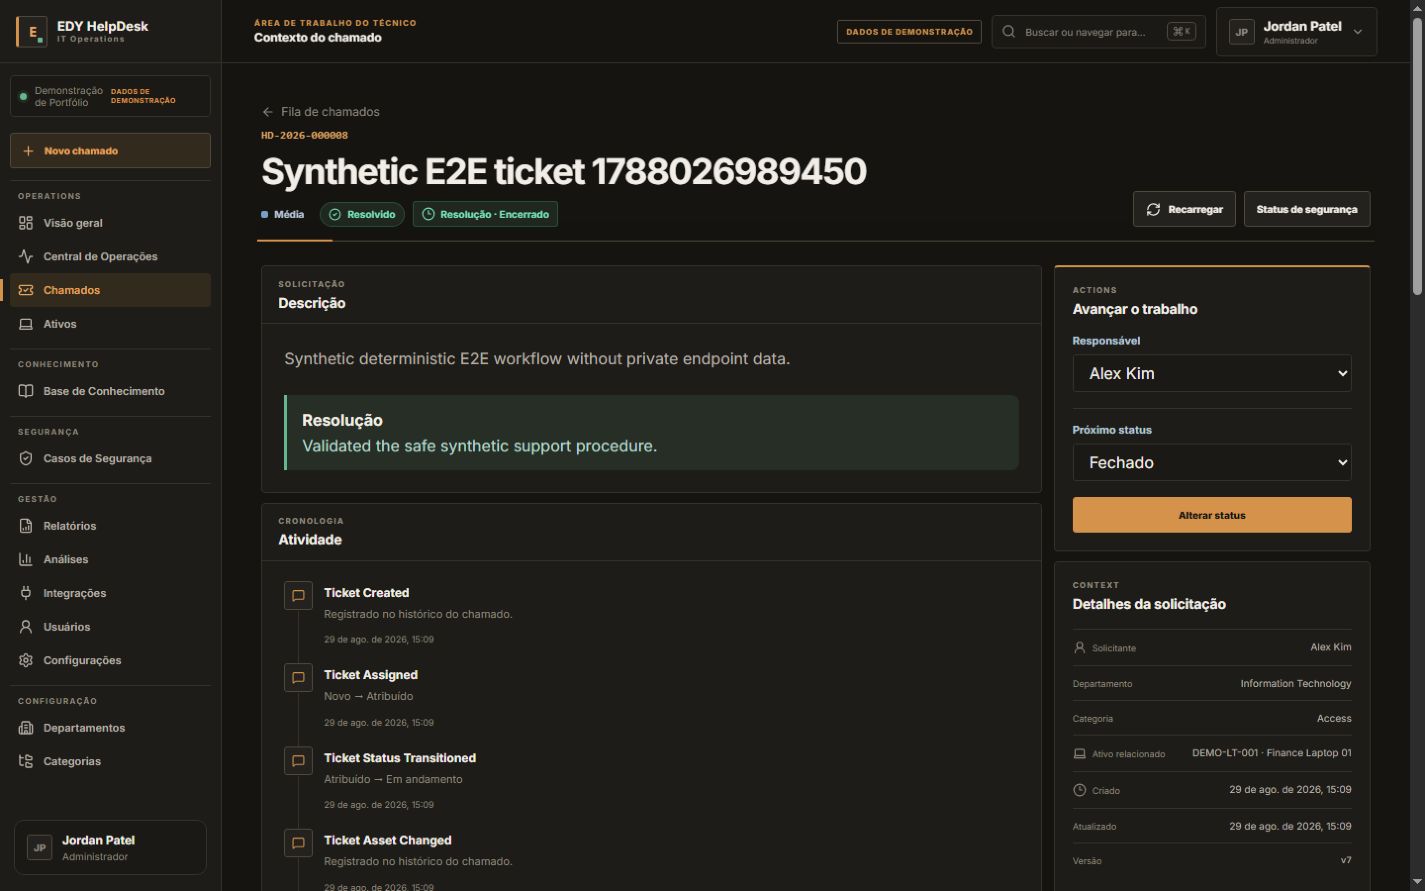Click the Atribuído → Em andamento activity text
This screenshot has width=1425, height=891.
tap(393, 779)
